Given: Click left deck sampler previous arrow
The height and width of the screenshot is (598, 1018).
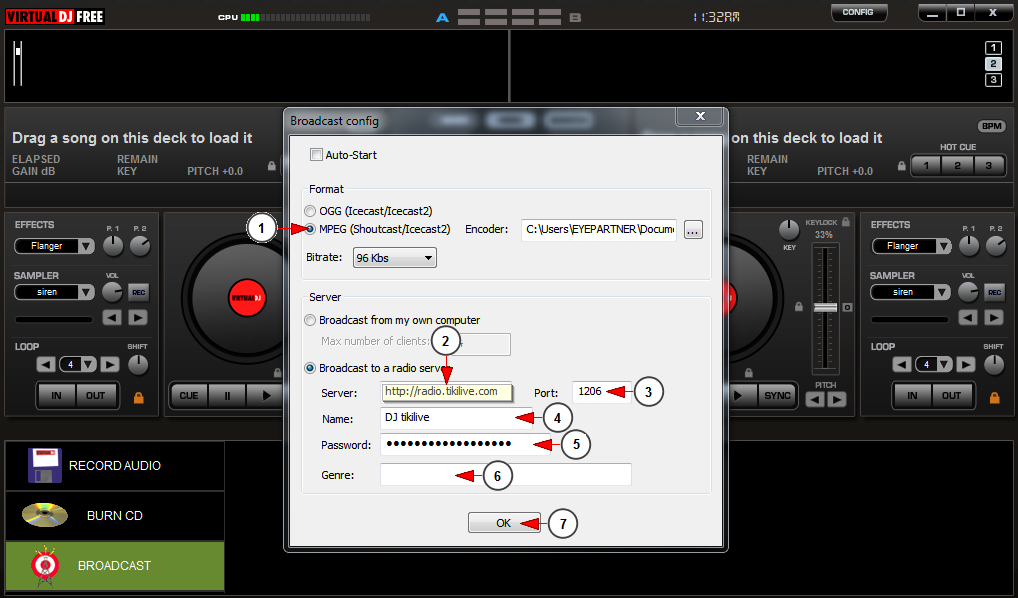Looking at the screenshot, I should point(112,318).
